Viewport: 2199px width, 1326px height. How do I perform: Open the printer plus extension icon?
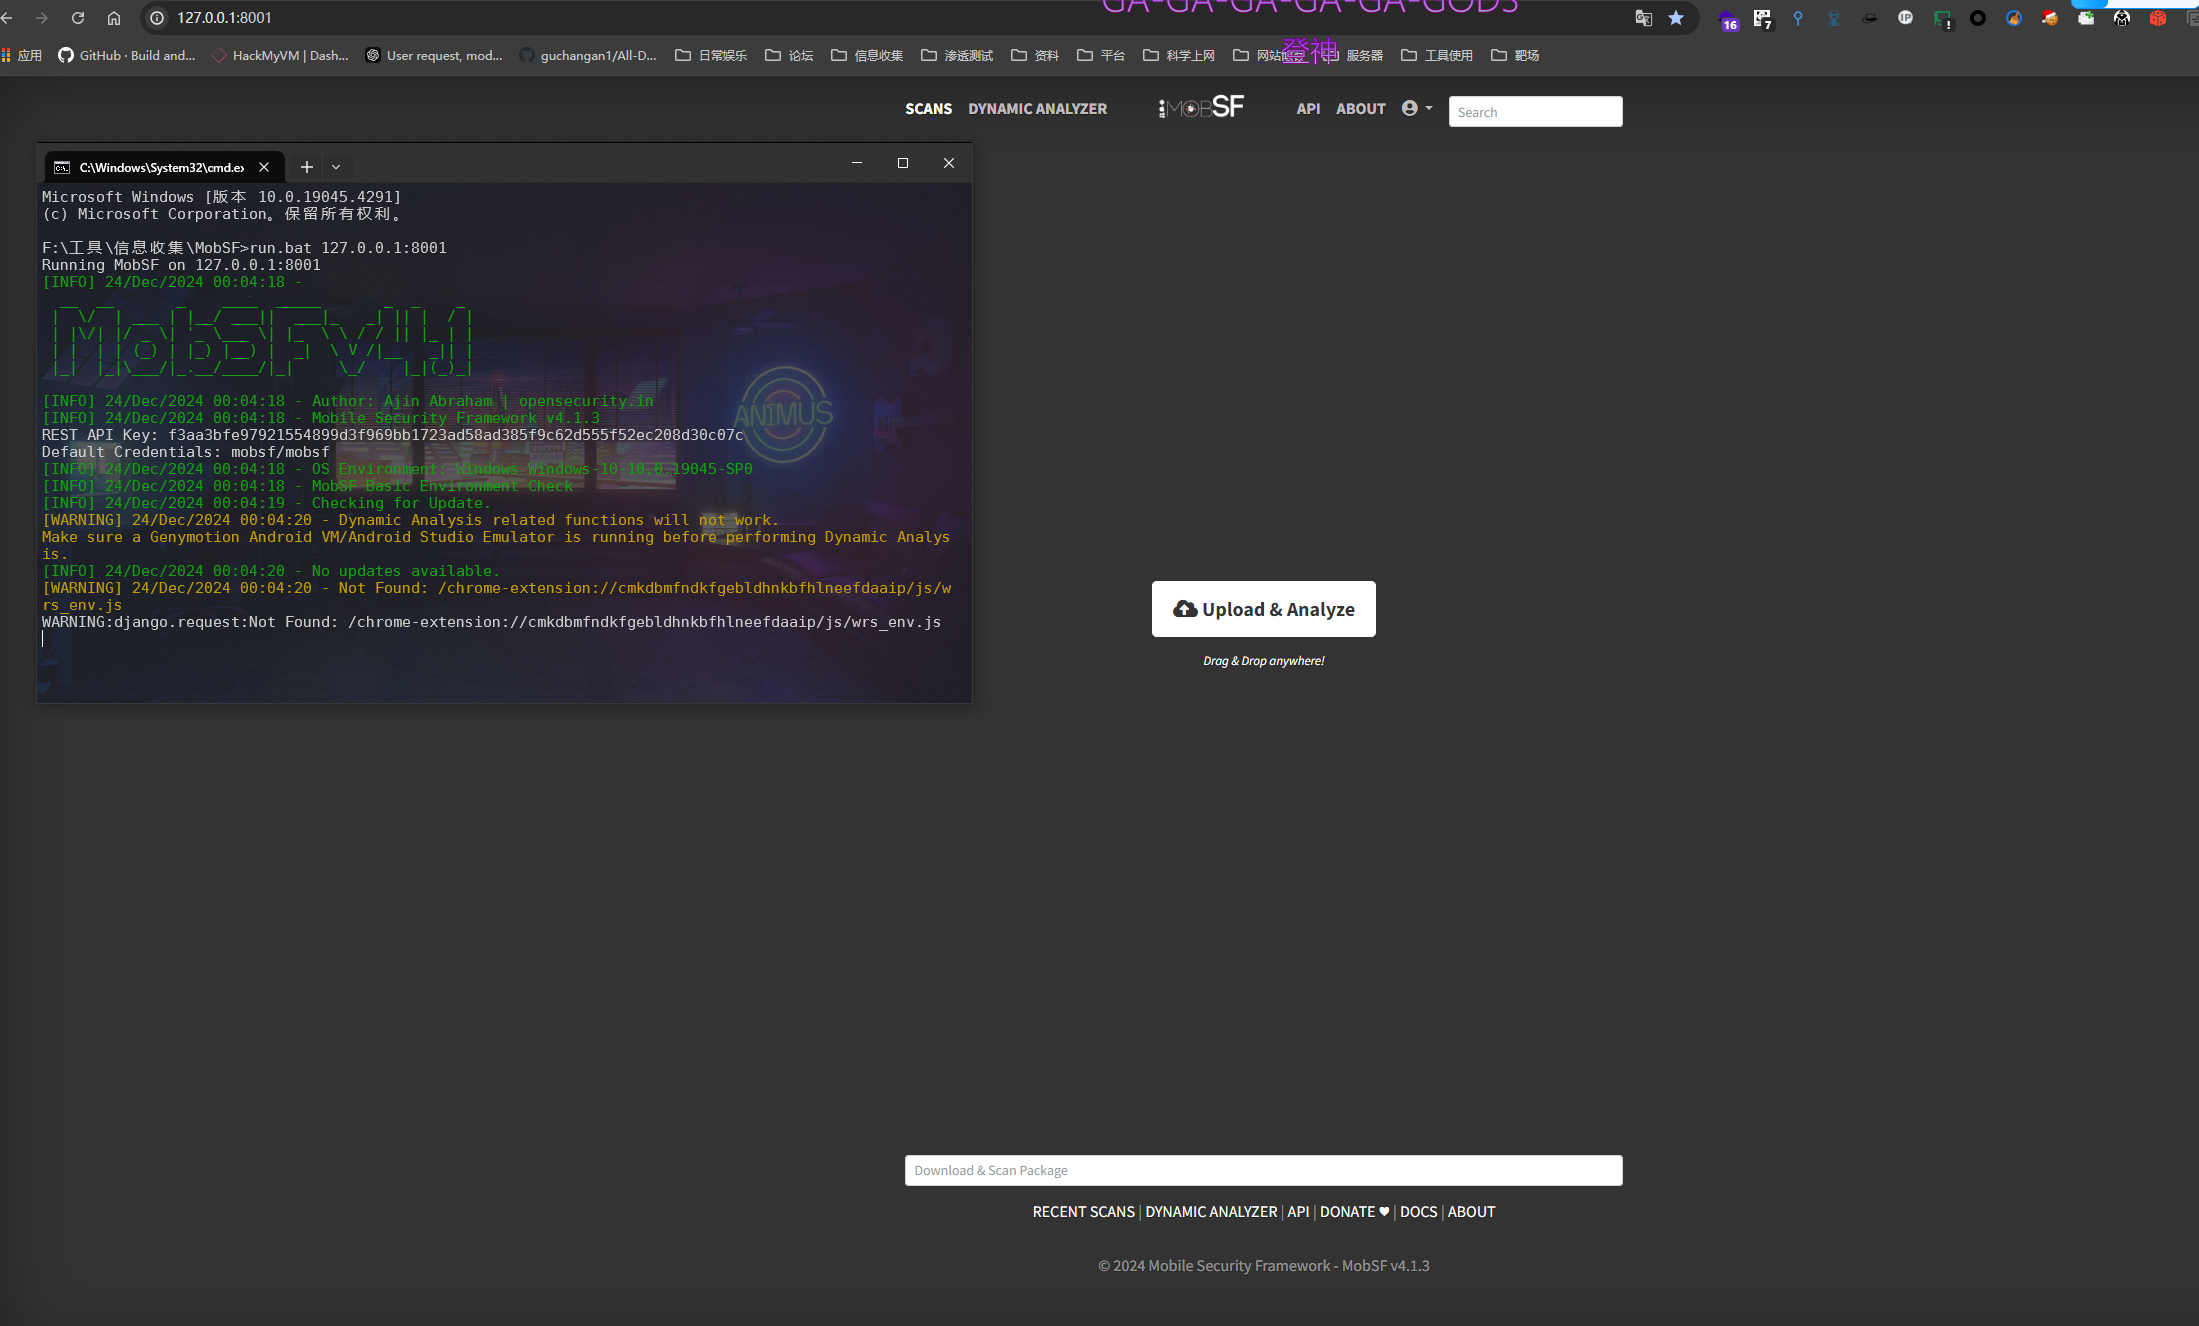(2086, 18)
